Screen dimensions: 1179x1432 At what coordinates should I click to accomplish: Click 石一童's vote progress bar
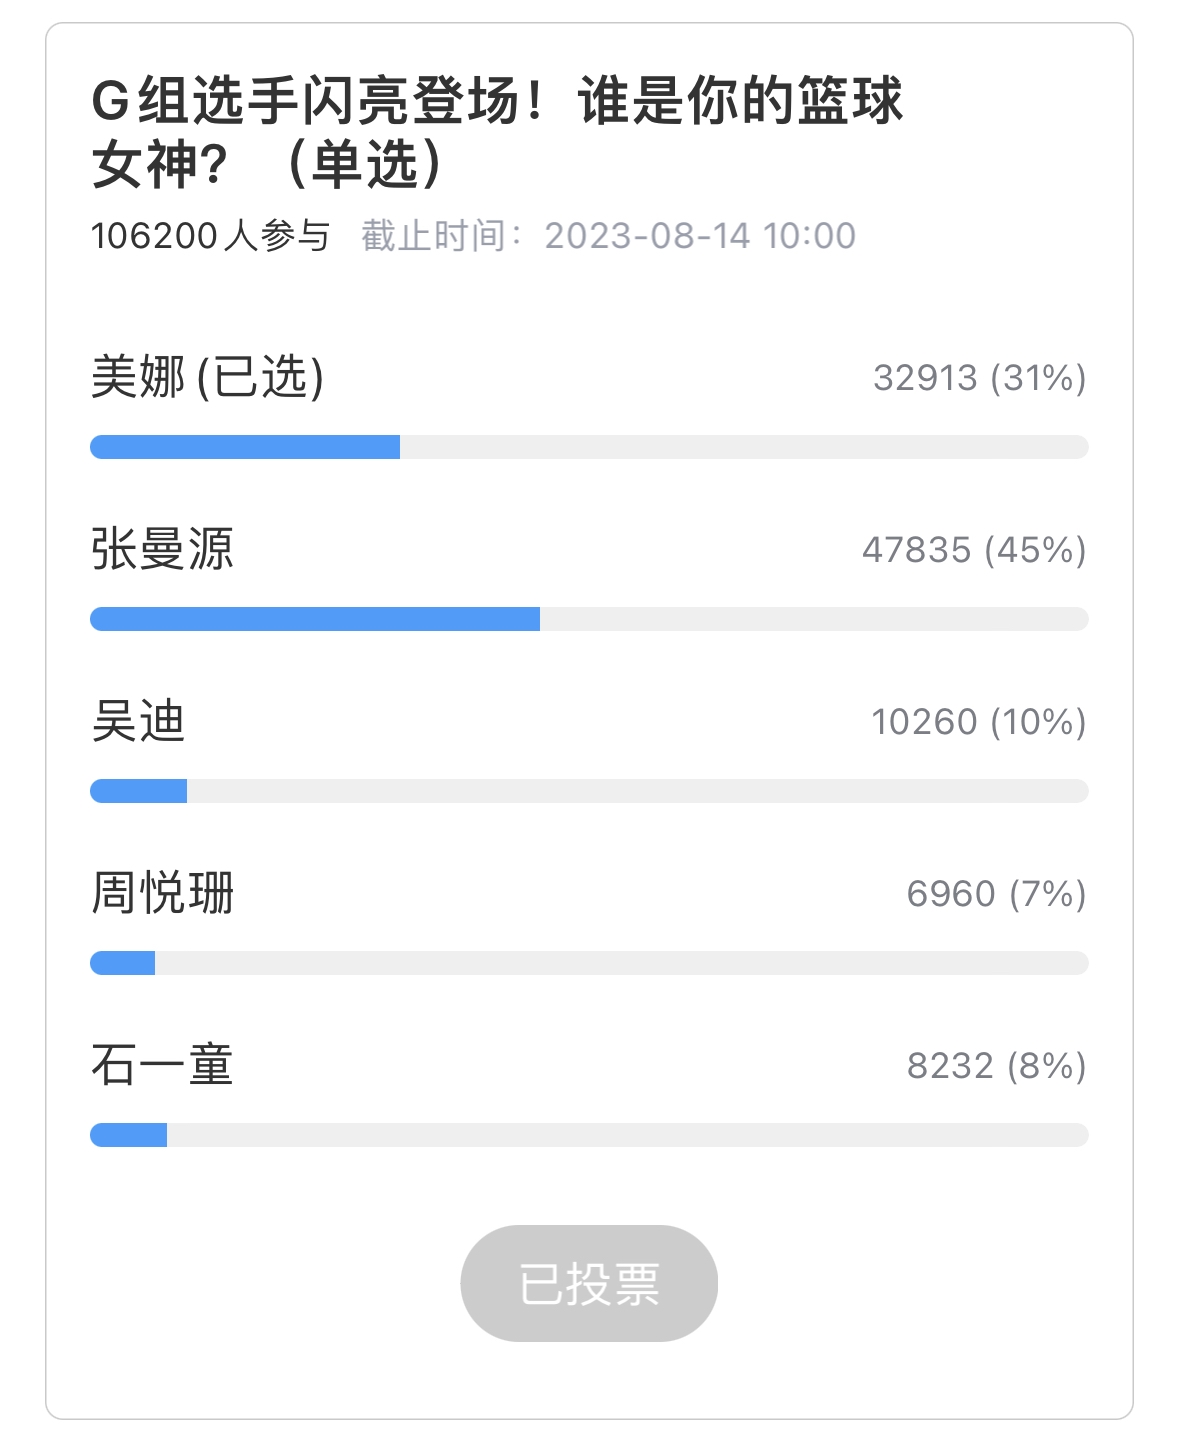coord(589,1135)
